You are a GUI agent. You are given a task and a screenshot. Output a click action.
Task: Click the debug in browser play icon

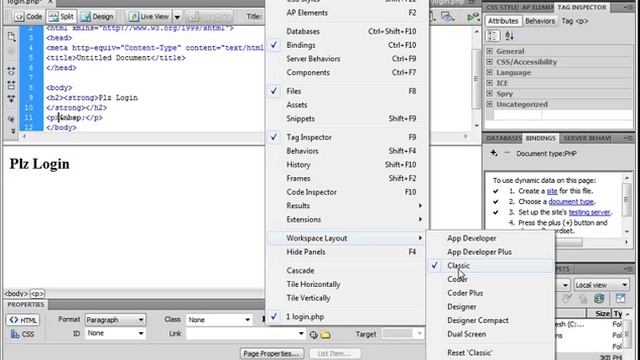[472, 17]
